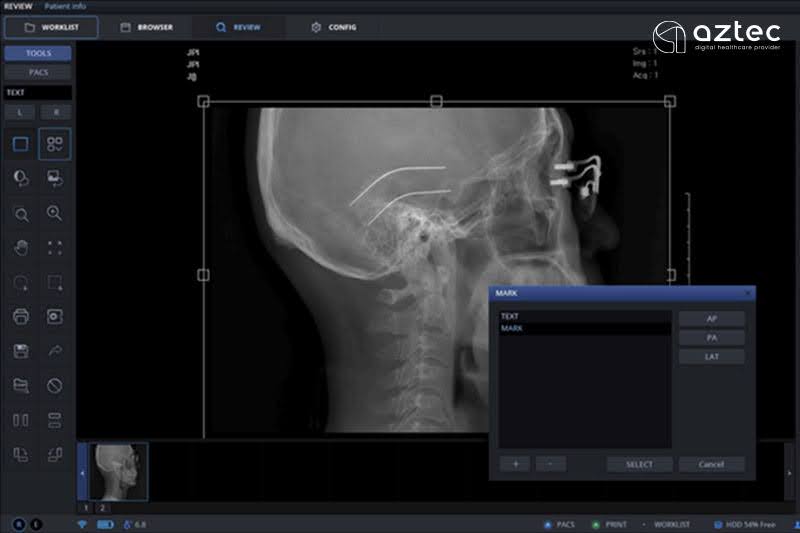
Task: Click the plus button in MARK dialog
Action: pyautogui.click(x=515, y=464)
